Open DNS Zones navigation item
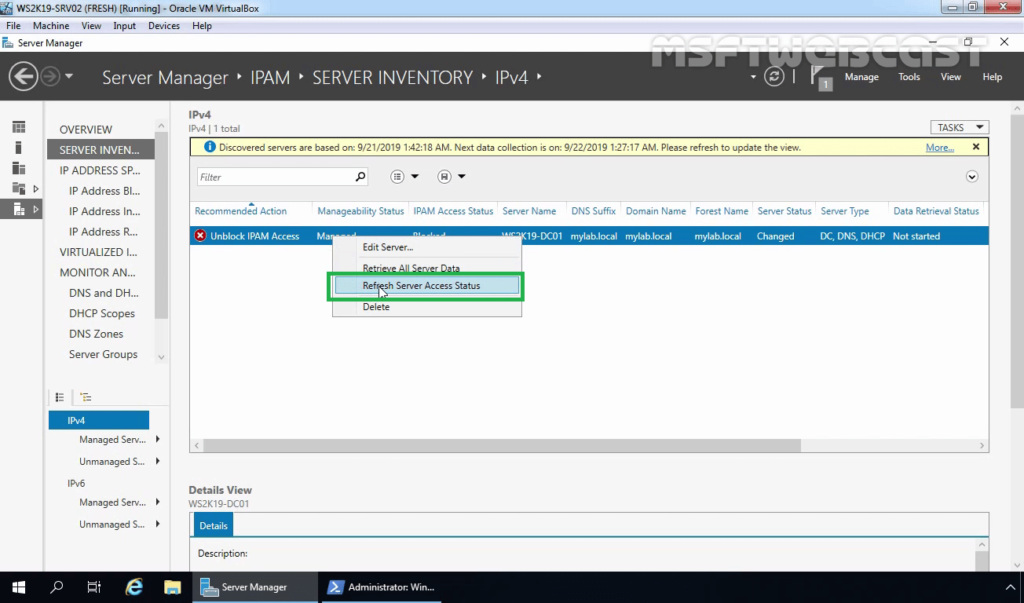 (x=96, y=333)
